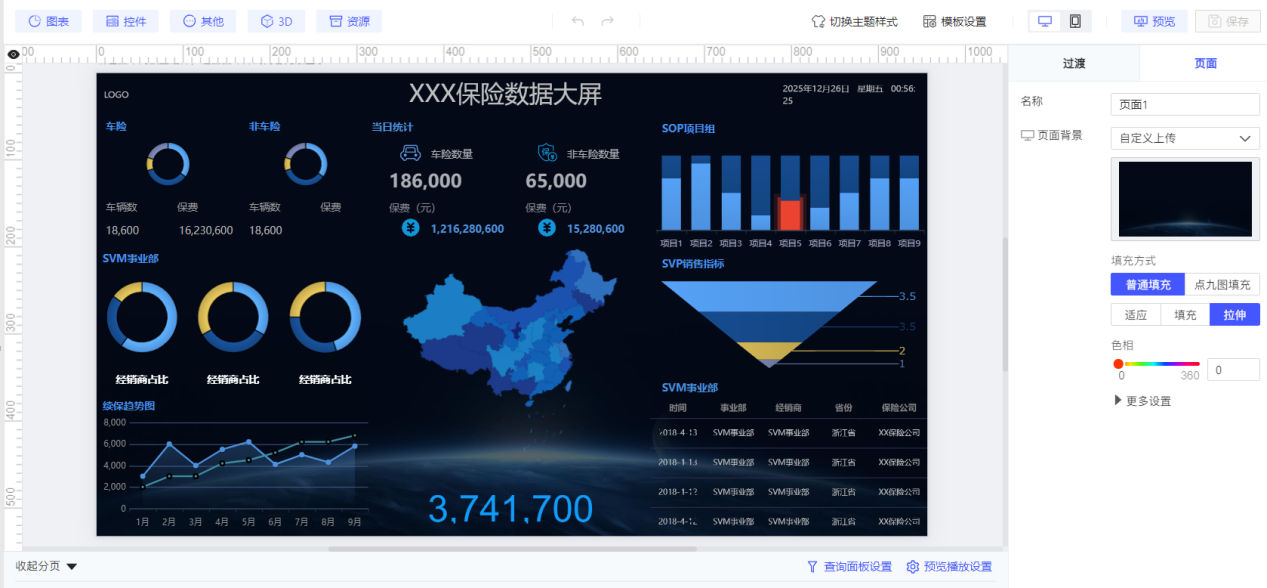The height and width of the screenshot is (588, 1267).
Task: Click the red 项目5 bar in chart
Action: click(x=790, y=215)
